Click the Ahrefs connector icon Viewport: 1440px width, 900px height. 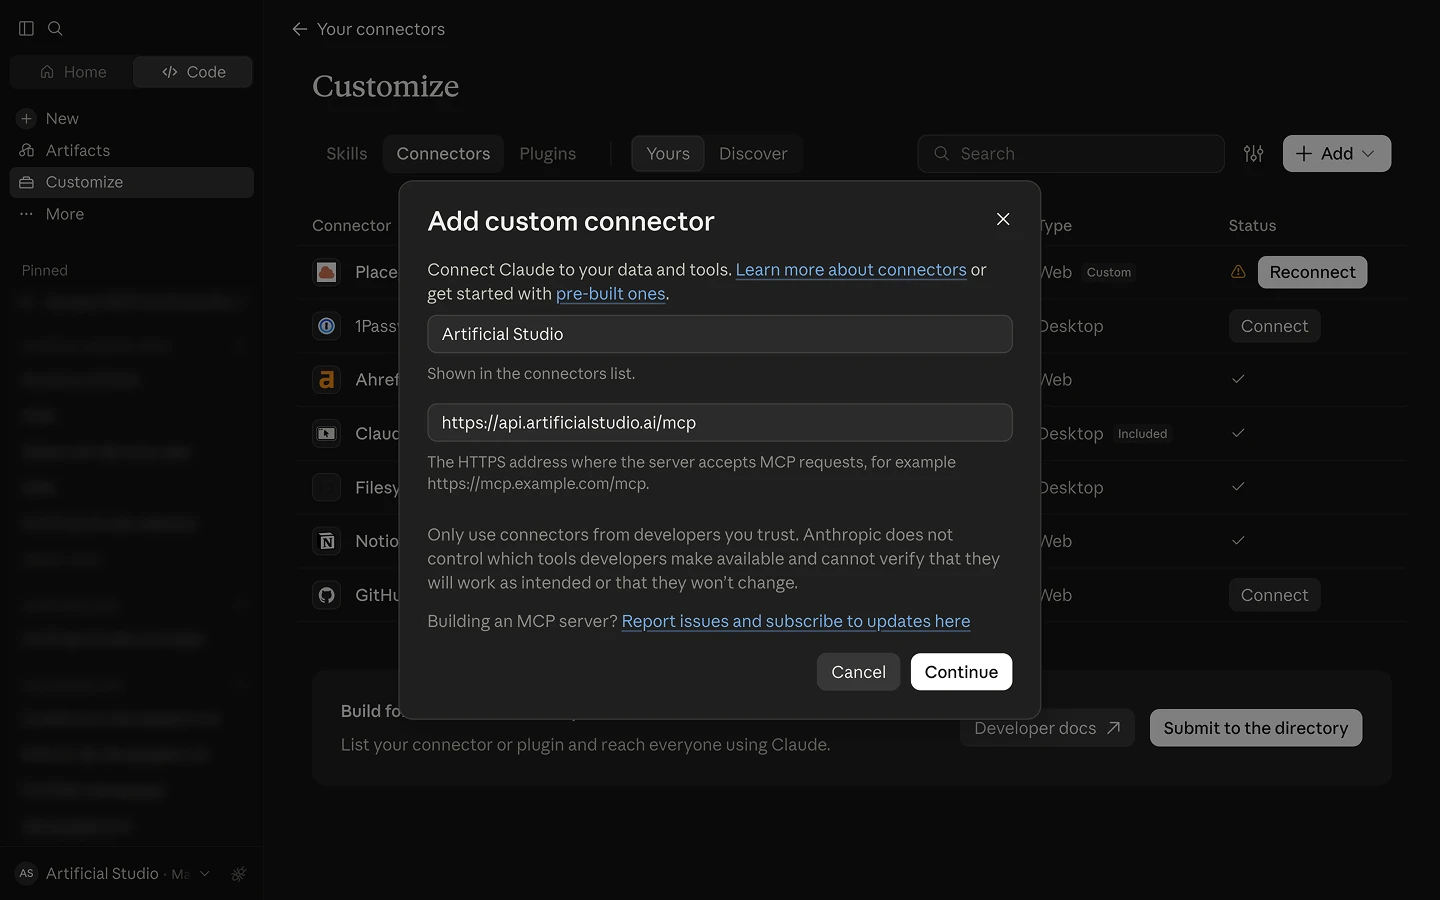tap(327, 380)
